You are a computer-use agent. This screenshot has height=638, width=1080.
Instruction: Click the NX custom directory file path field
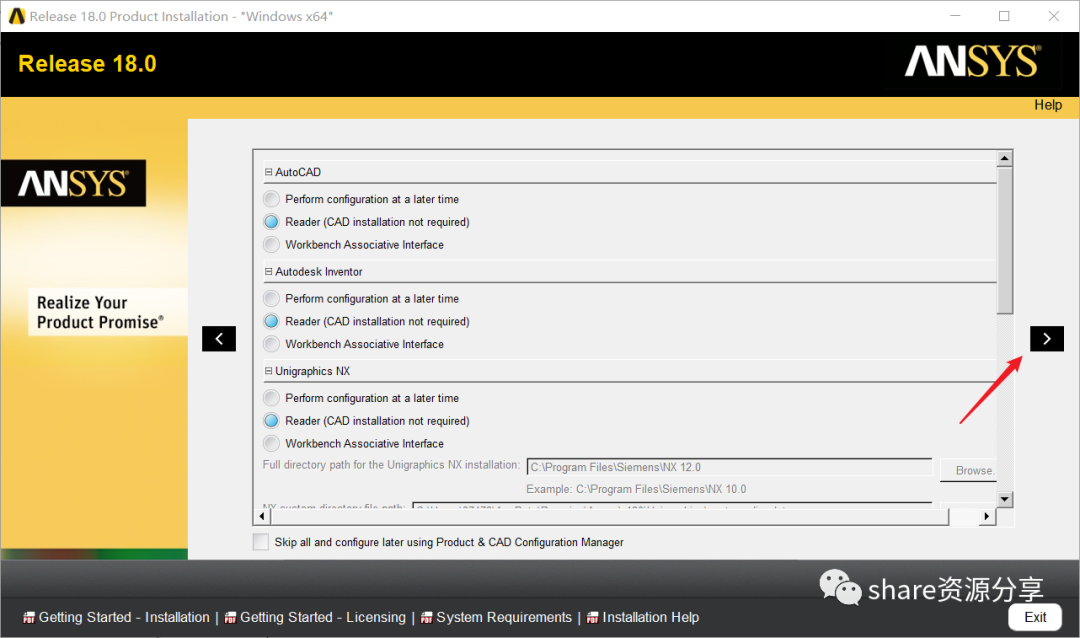672,506
